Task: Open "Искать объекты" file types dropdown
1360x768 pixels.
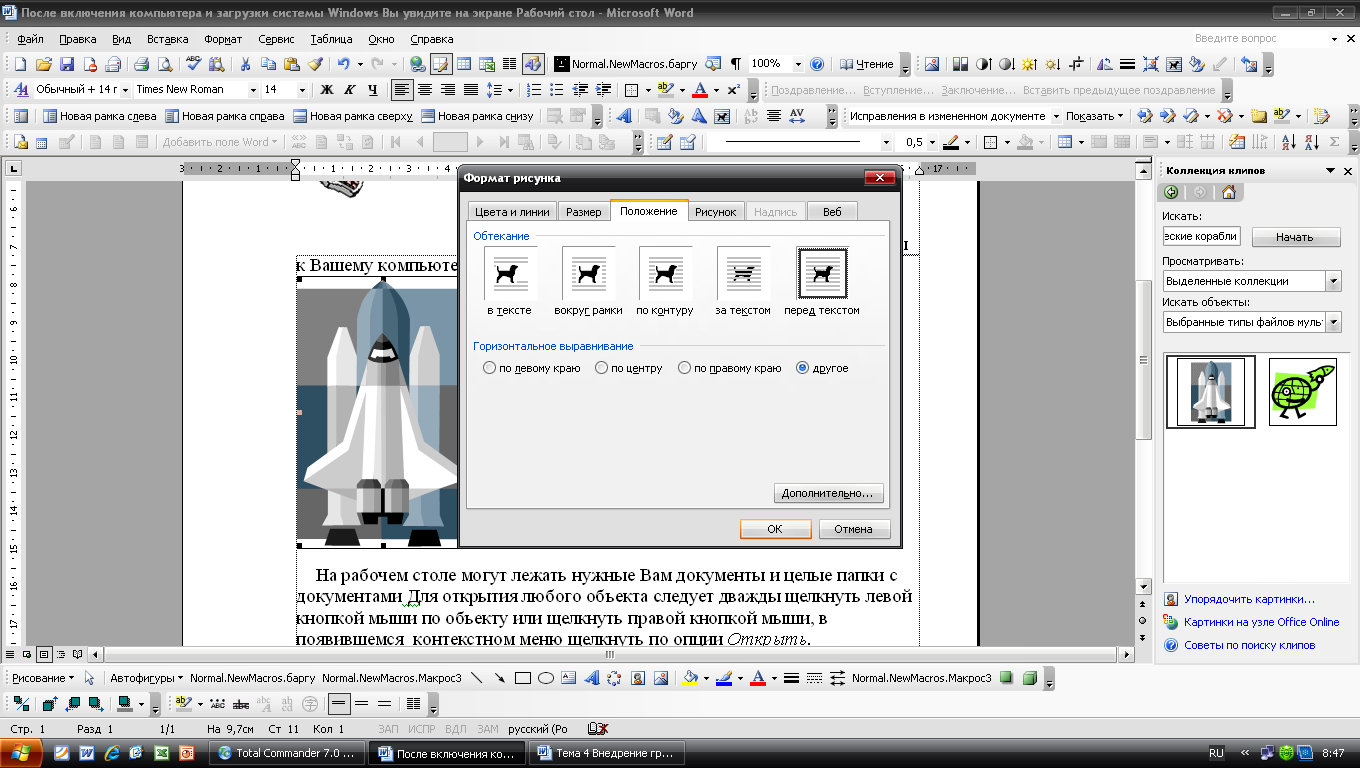Action: (1333, 322)
